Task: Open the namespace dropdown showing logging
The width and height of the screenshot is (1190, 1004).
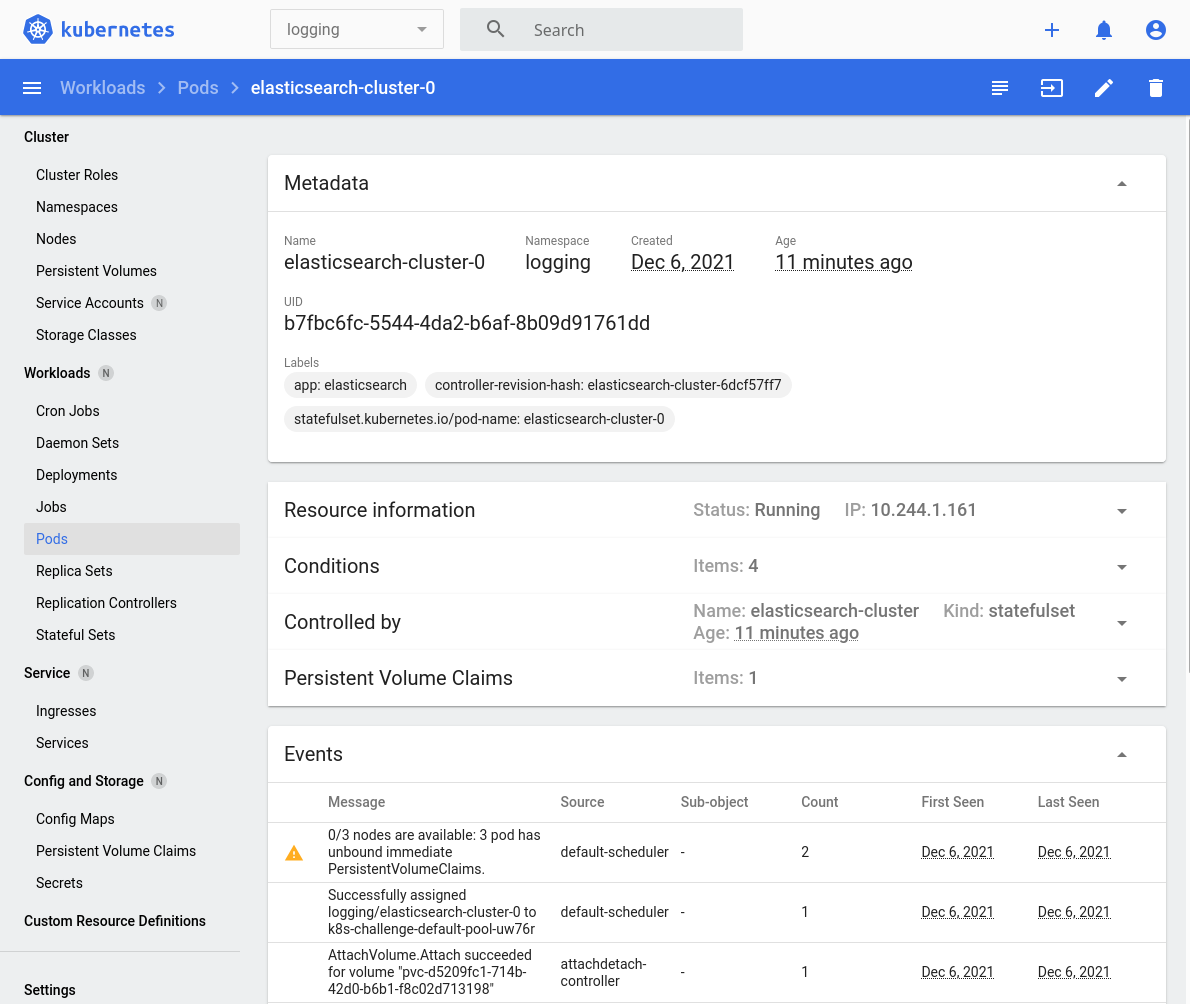Action: tap(356, 29)
